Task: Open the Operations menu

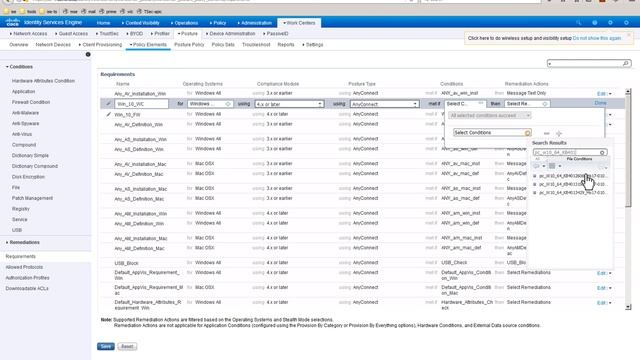Action: 184,23
